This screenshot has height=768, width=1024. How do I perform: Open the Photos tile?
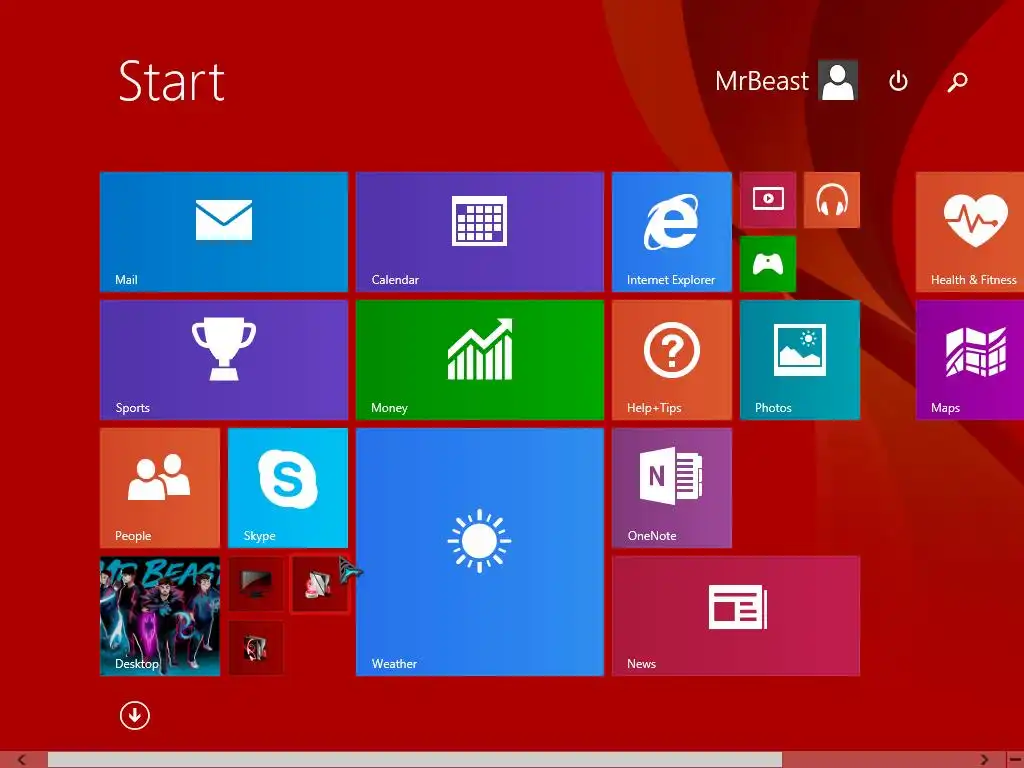point(800,360)
